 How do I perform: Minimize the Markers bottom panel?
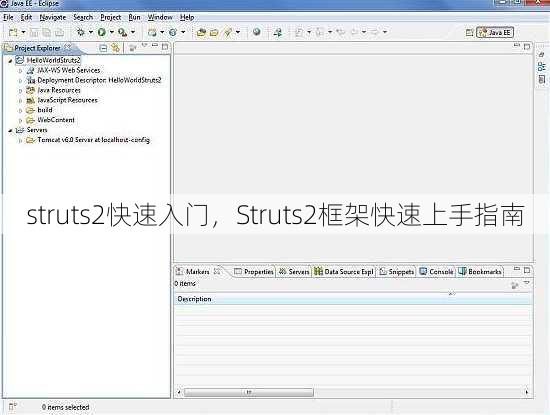coord(517,269)
